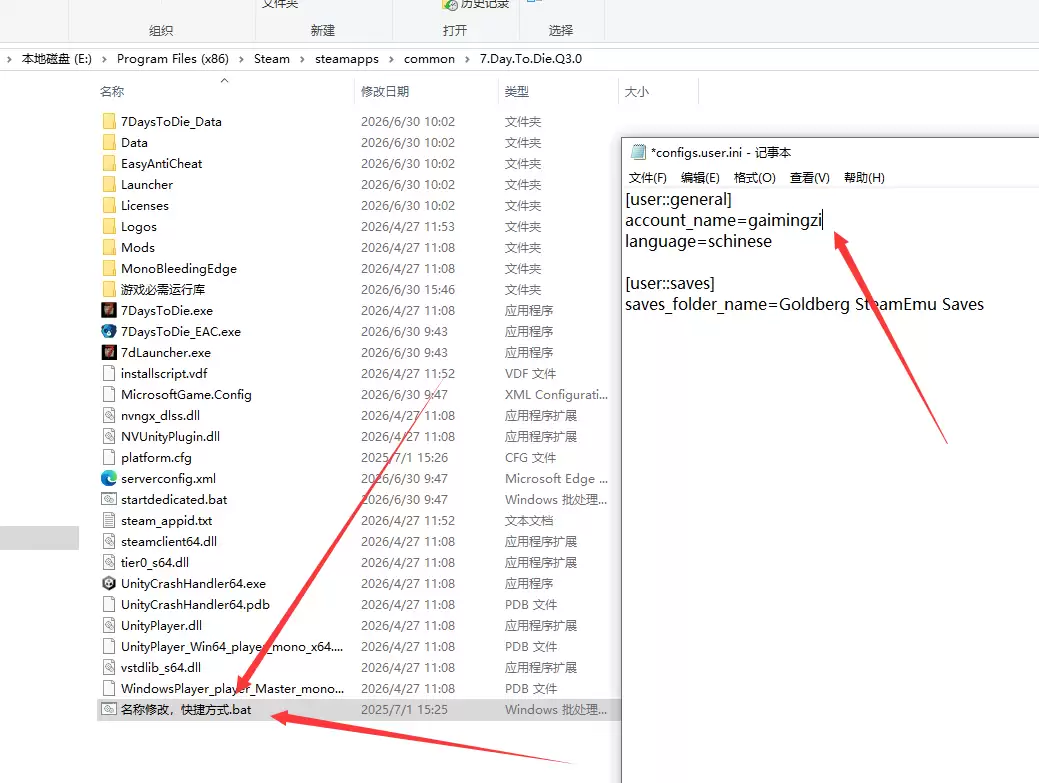1039x783 pixels.
Task: Expand the chevron after Steam in the address bar
Action: pyautogui.click(x=302, y=59)
